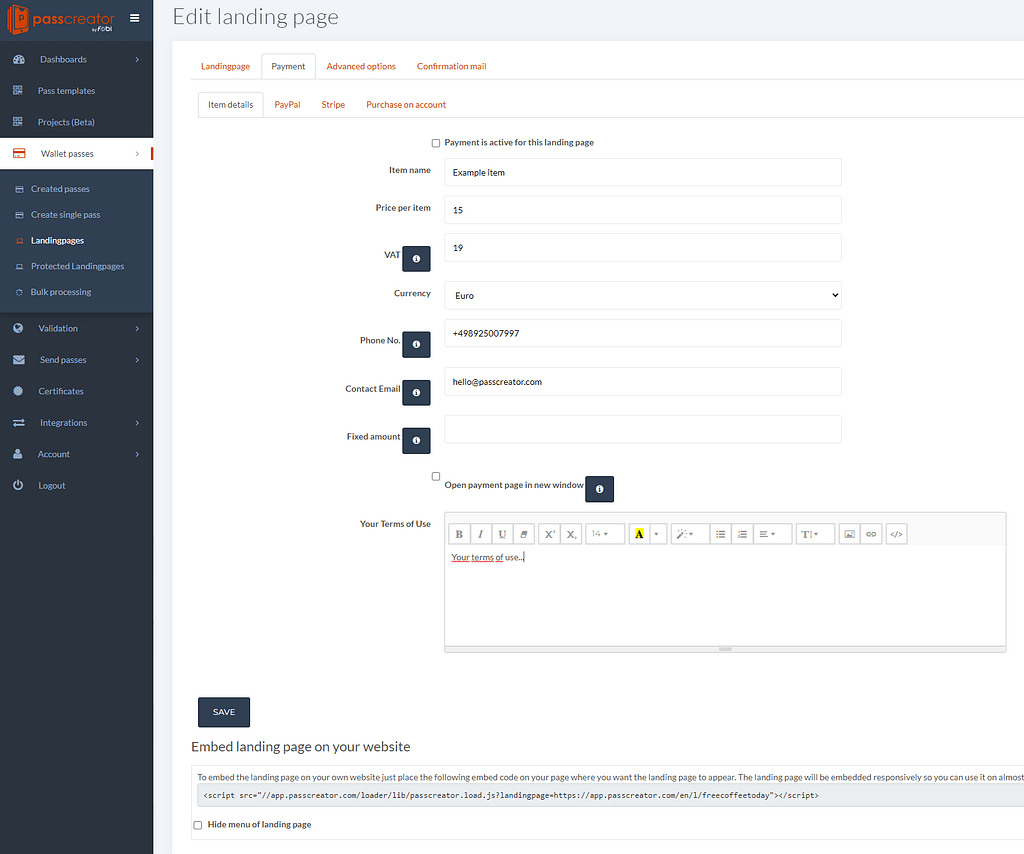The width and height of the screenshot is (1024, 854).
Task: Click the eraser remove-format icon
Action: tap(524, 534)
